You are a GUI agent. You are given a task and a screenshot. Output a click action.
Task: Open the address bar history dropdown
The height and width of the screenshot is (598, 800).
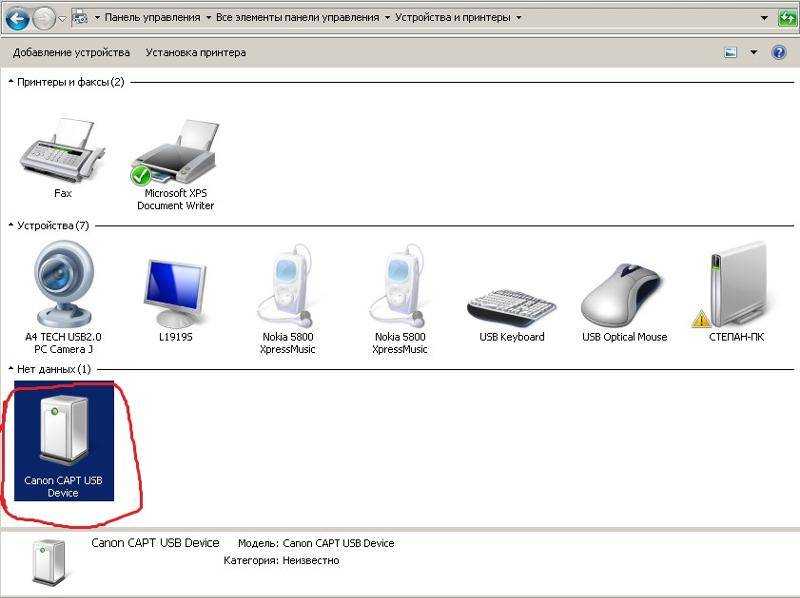[x=764, y=18]
